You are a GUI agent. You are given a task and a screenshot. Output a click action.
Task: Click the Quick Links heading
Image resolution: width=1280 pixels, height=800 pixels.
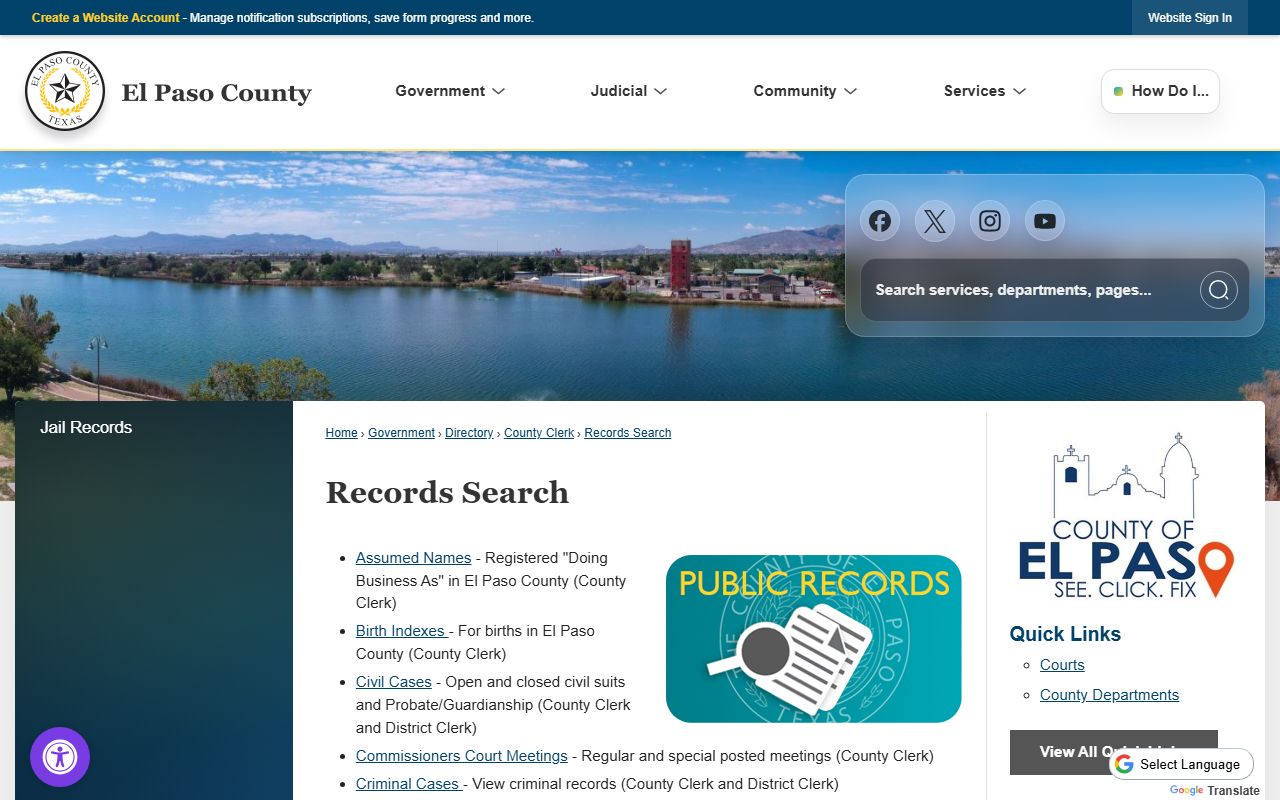[1065, 634]
